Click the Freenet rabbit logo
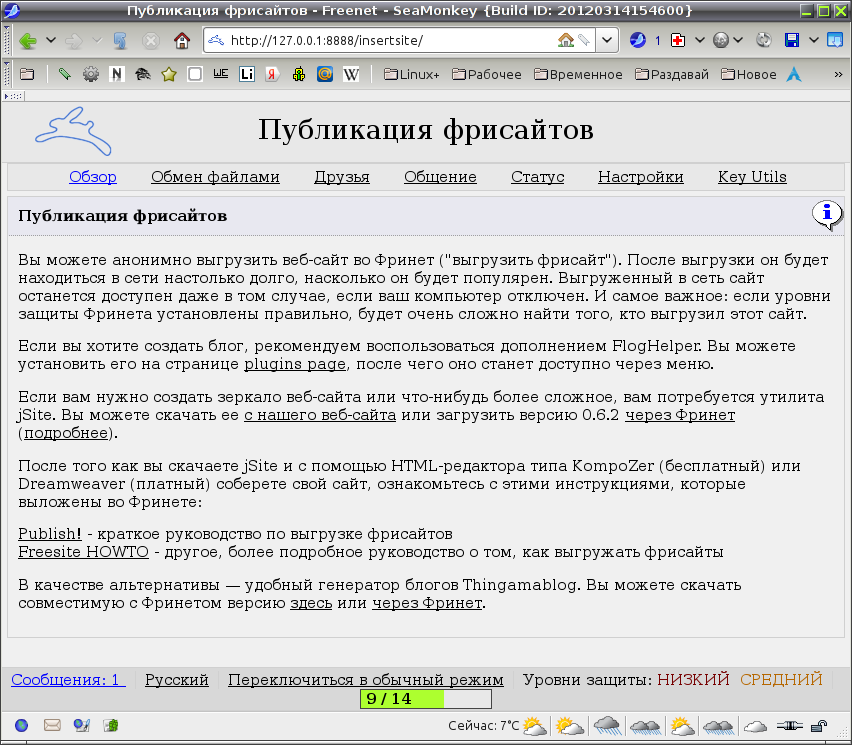The width and height of the screenshot is (852, 745). click(x=73, y=132)
